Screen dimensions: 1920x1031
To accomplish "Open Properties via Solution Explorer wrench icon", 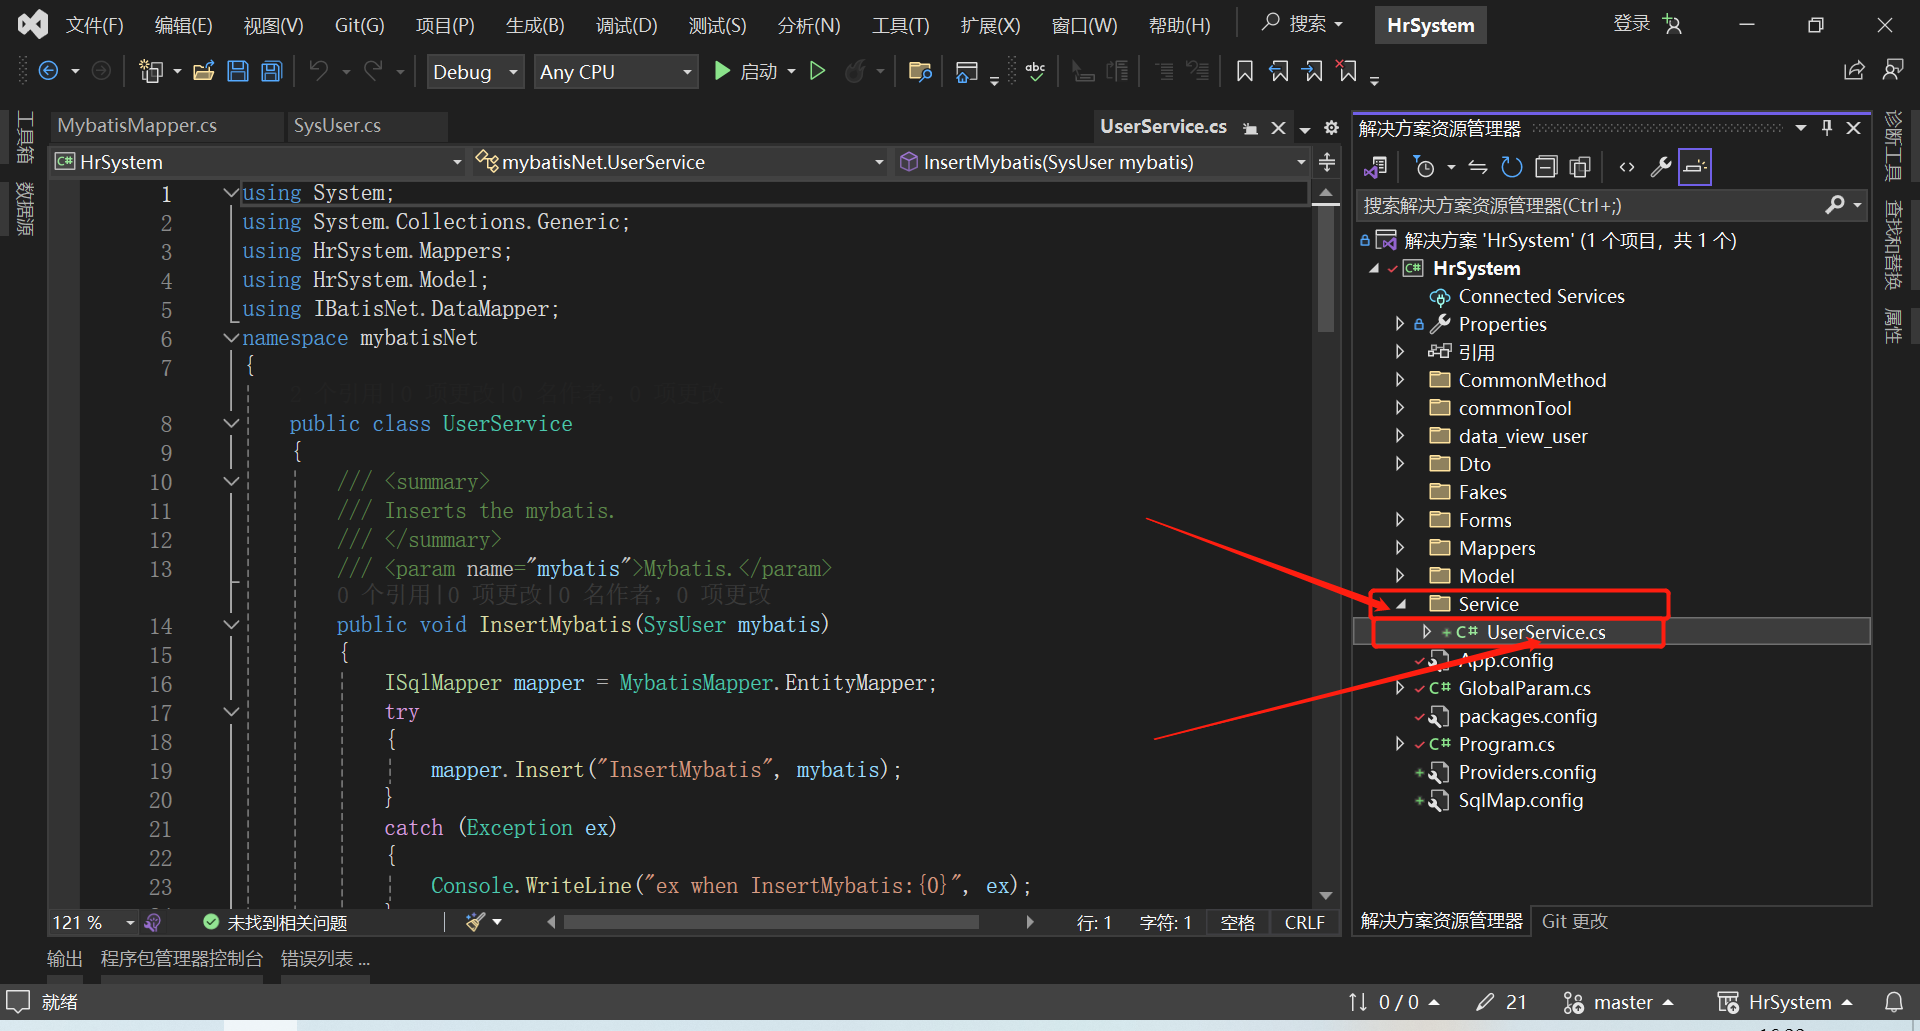I will [x=1660, y=166].
